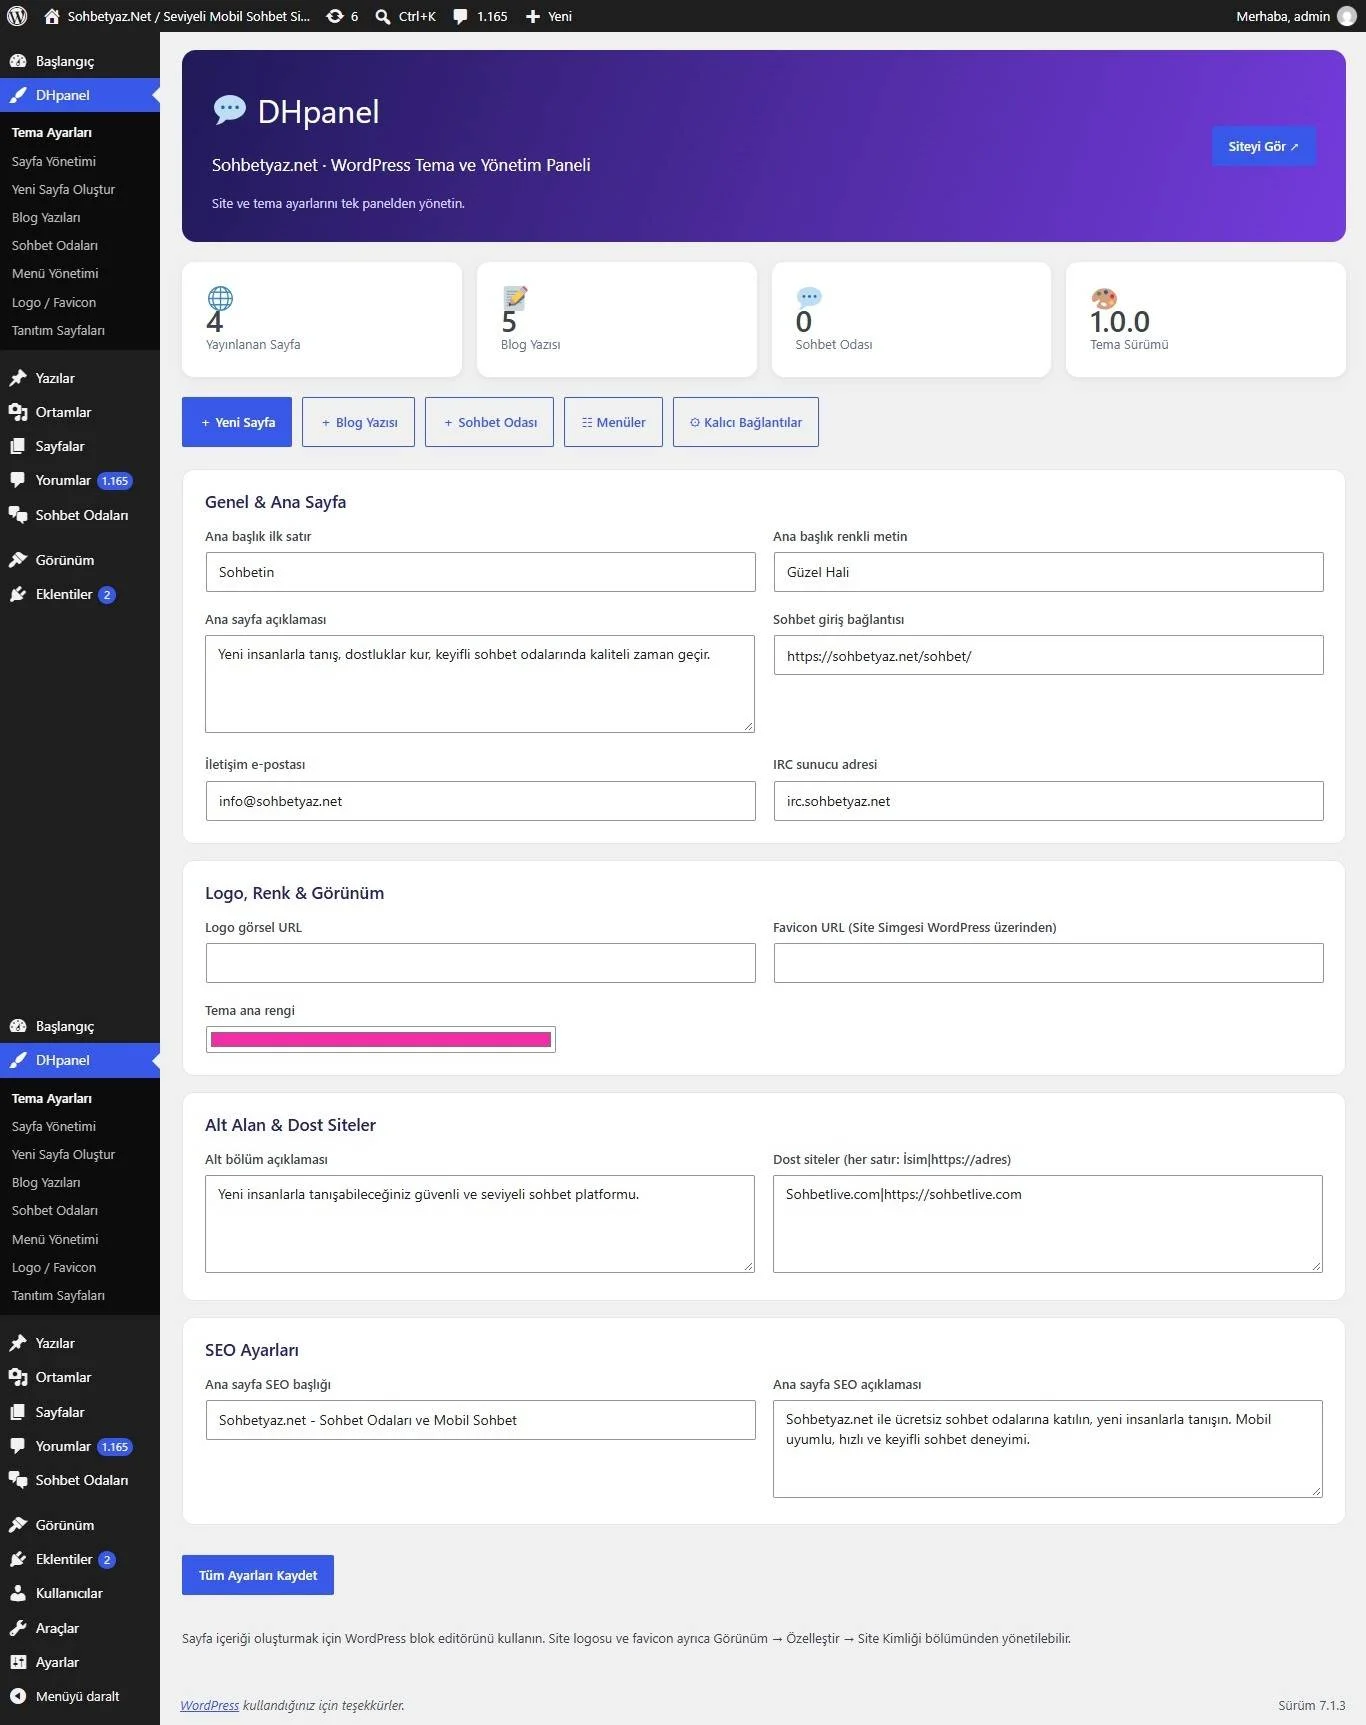Select the Sohbet giriş bağlantısı field
This screenshot has height=1725, width=1366.
[x=1049, y=655]
